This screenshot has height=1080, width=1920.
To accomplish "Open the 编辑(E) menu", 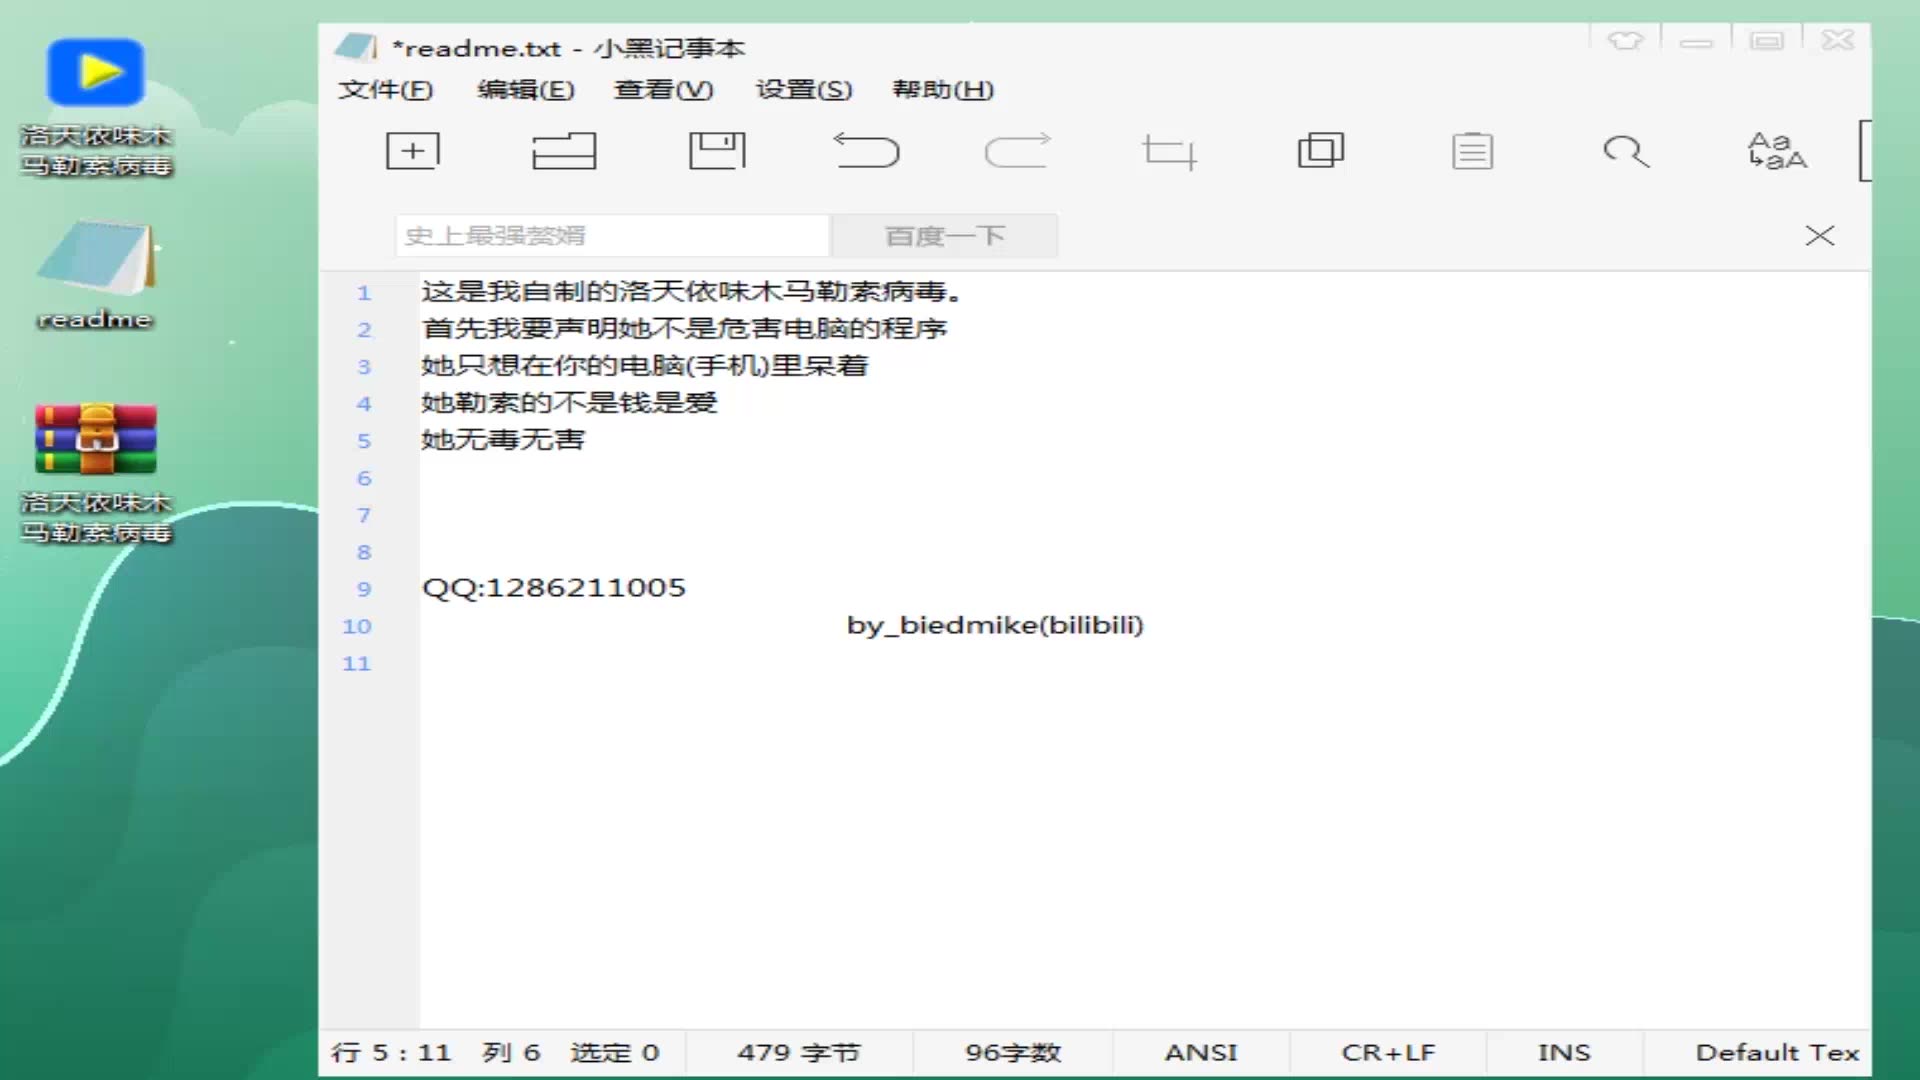I will pyautogui.click(x=526, y=90).
